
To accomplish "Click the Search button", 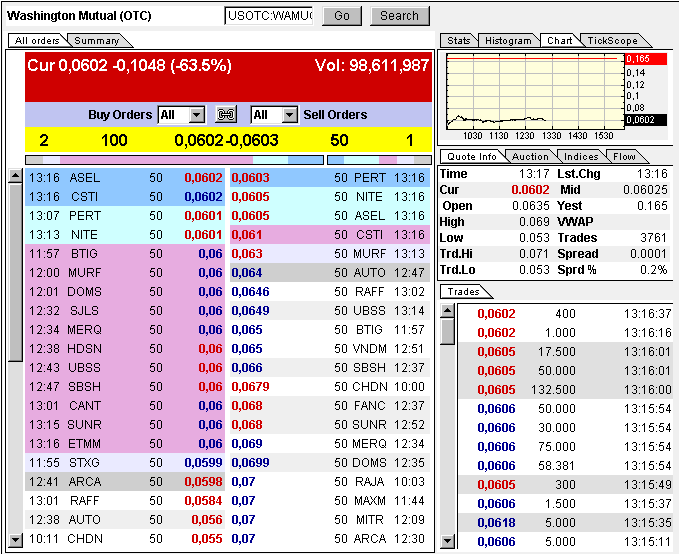I will point(399,16).
